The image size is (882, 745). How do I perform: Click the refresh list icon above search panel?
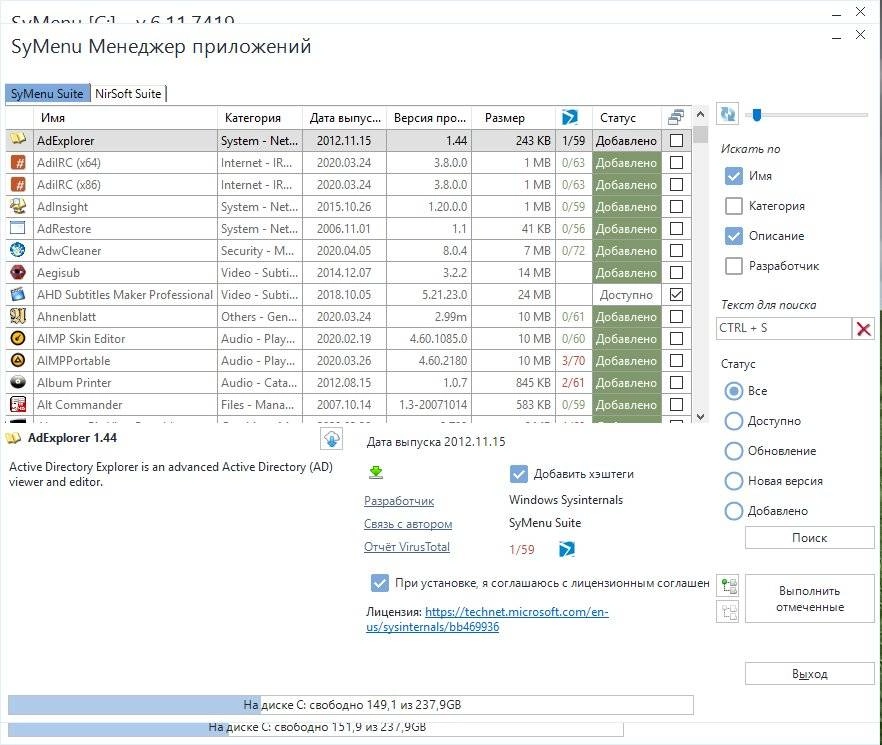727,114
